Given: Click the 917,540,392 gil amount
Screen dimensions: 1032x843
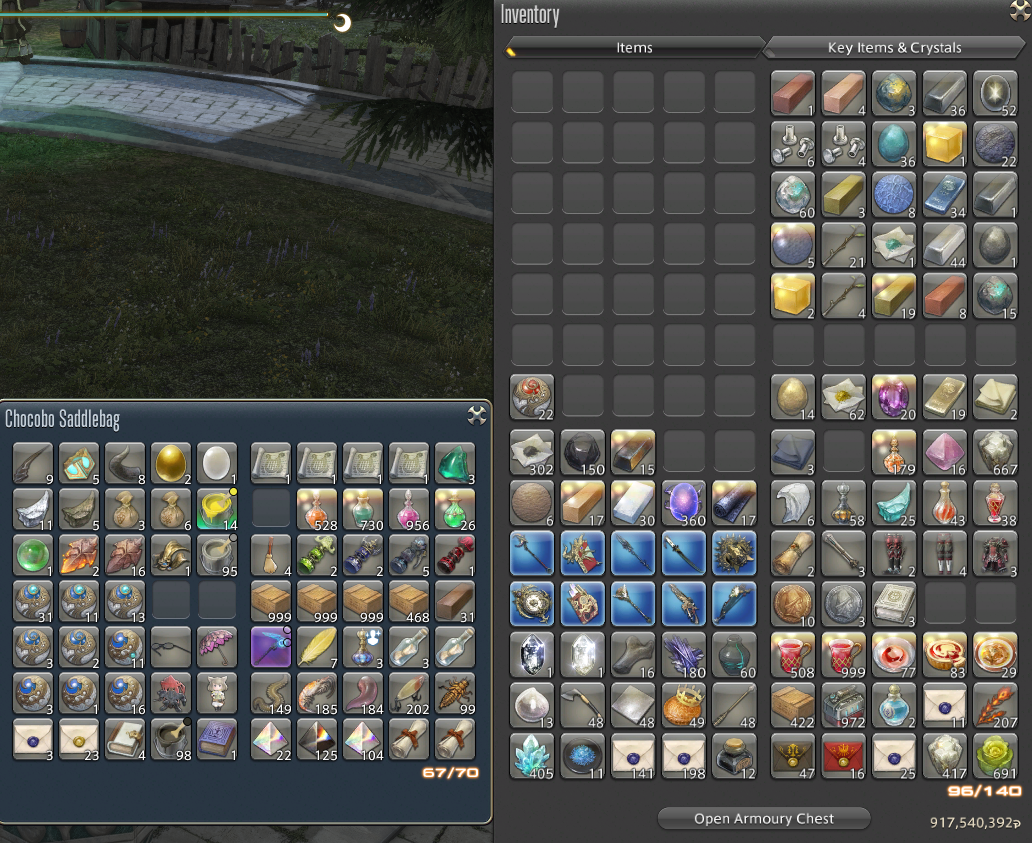Looking at the screenshot, I should coord(975,823).
